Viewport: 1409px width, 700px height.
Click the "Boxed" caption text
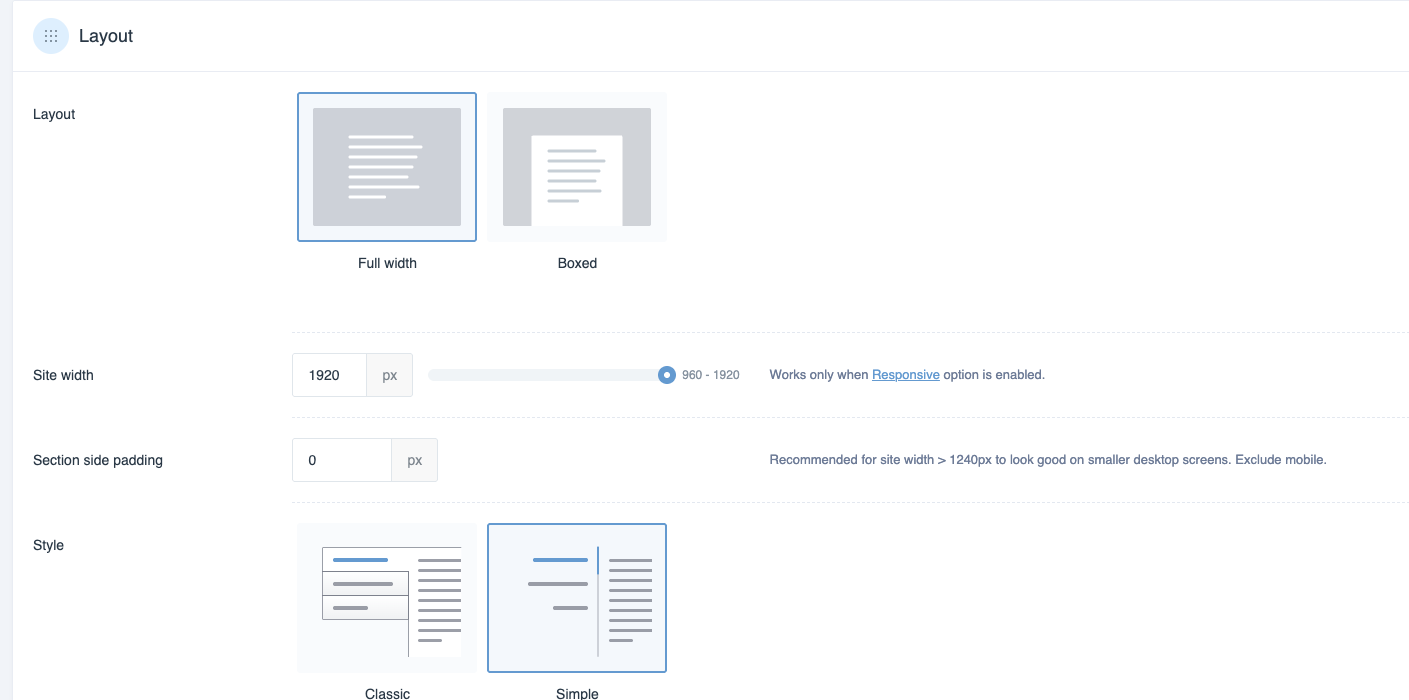[x=577, y=263]
